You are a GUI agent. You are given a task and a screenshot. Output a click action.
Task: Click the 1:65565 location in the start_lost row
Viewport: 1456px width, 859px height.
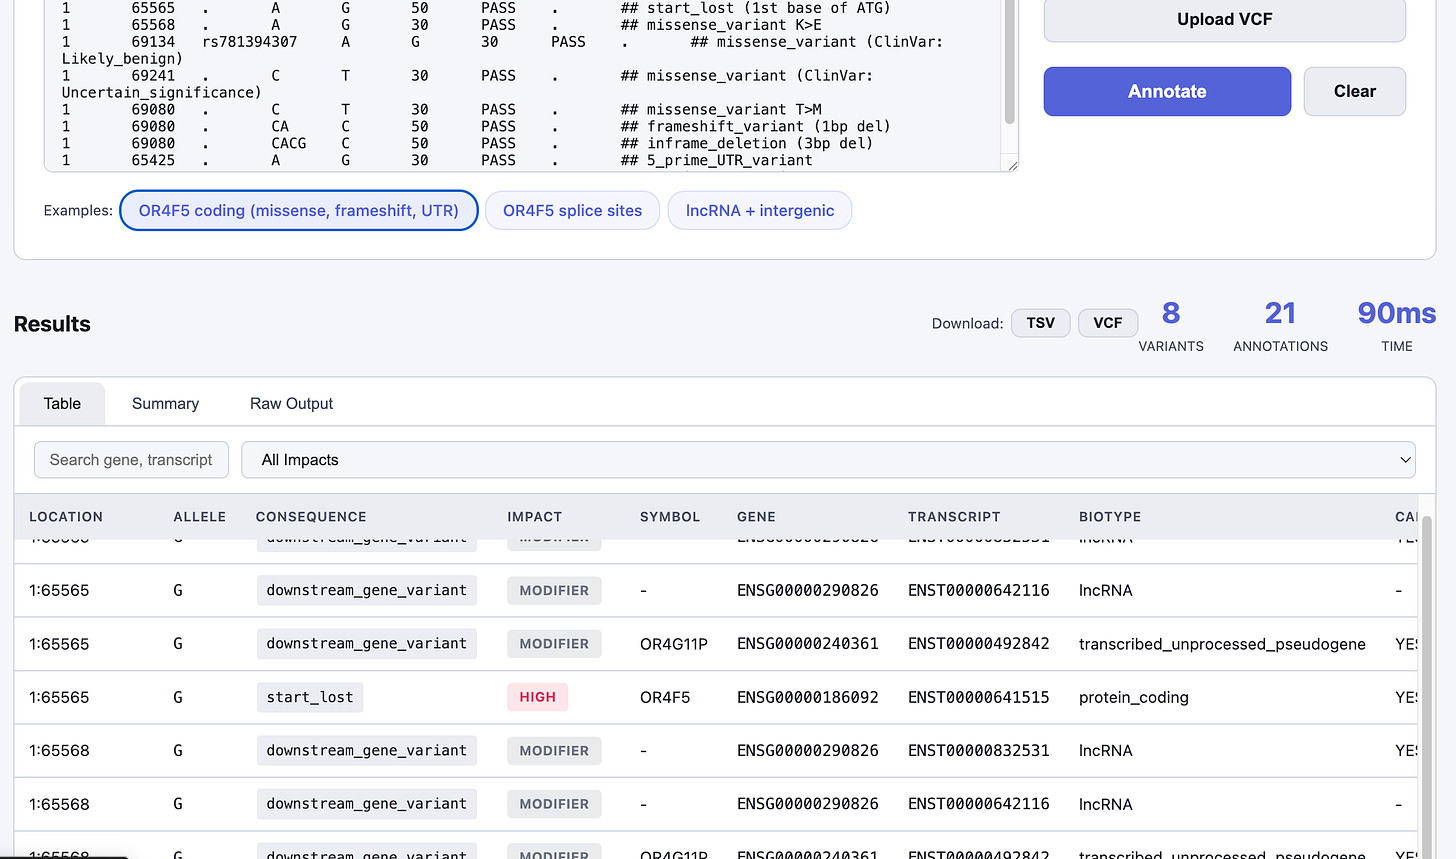(59, 697)
